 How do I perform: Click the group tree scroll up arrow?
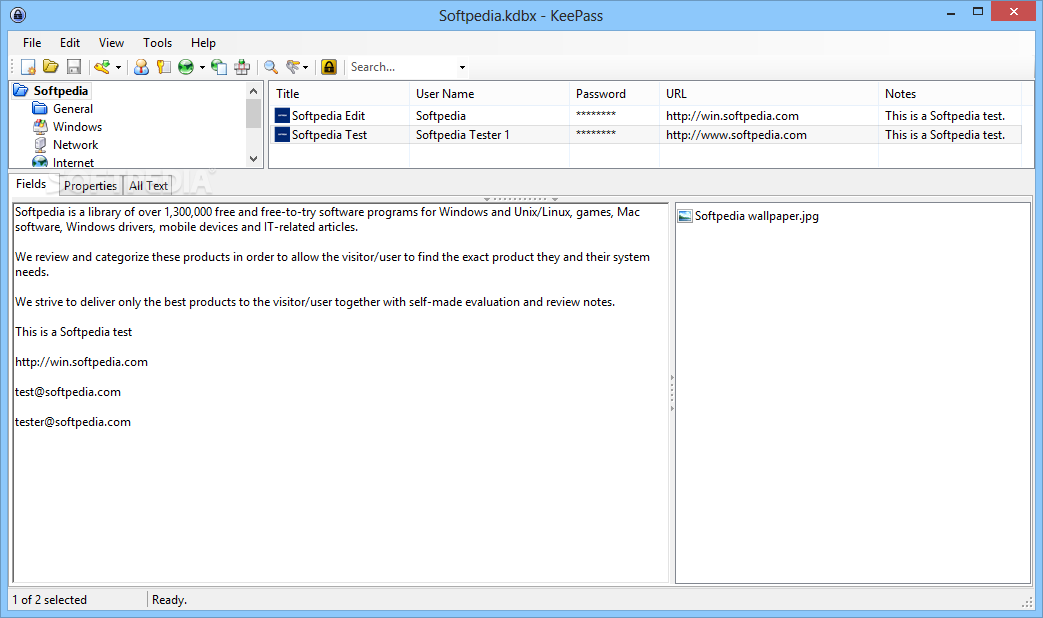tap(253, 91)
